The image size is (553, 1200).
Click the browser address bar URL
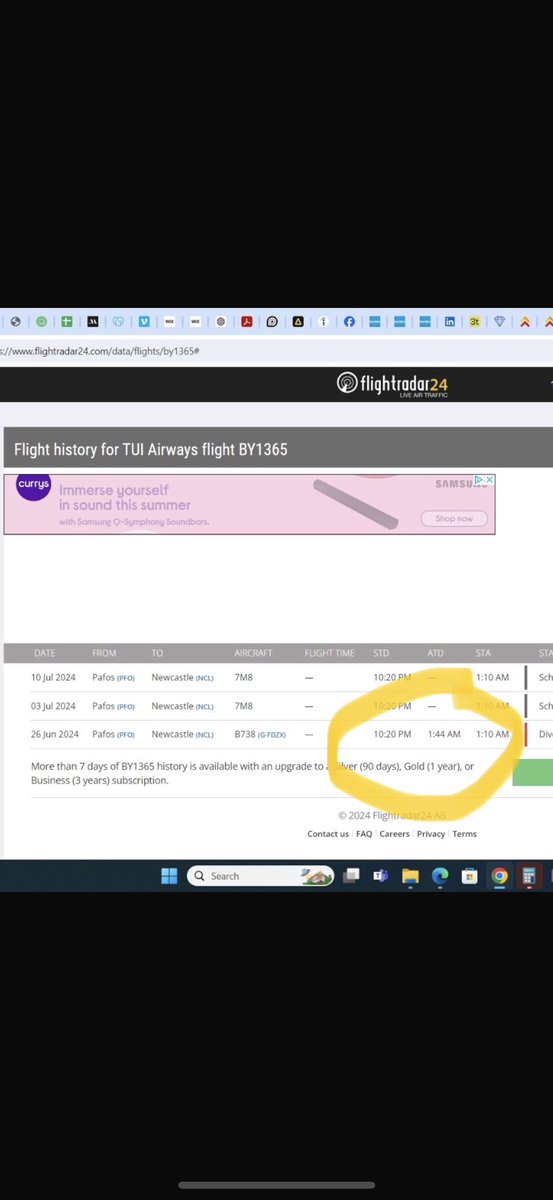pos(100,351)
